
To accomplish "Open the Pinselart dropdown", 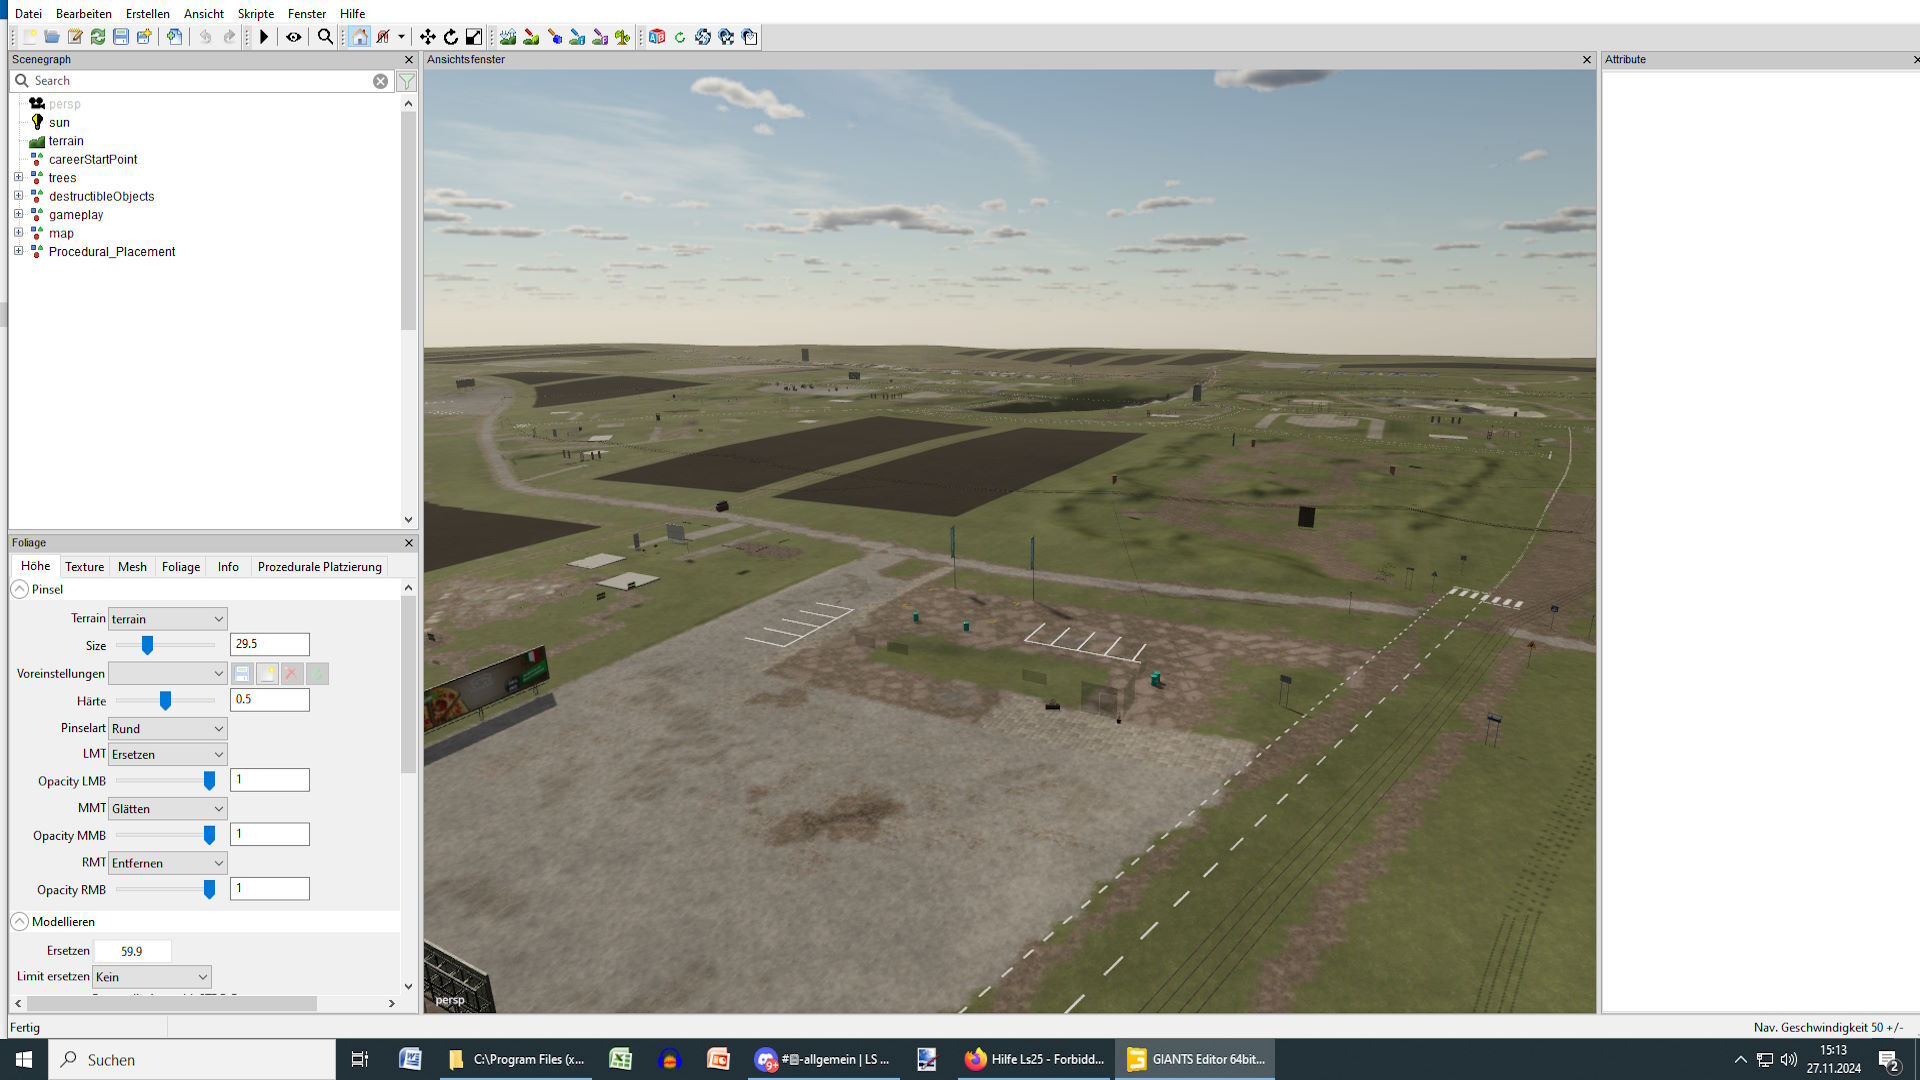I will tap(167, 728).
